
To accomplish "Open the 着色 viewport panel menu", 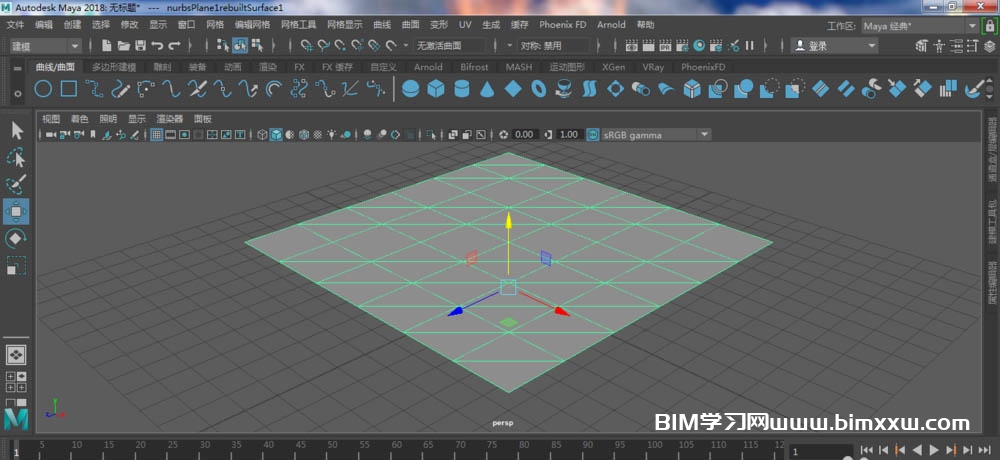I will click(x=79, y=118).
